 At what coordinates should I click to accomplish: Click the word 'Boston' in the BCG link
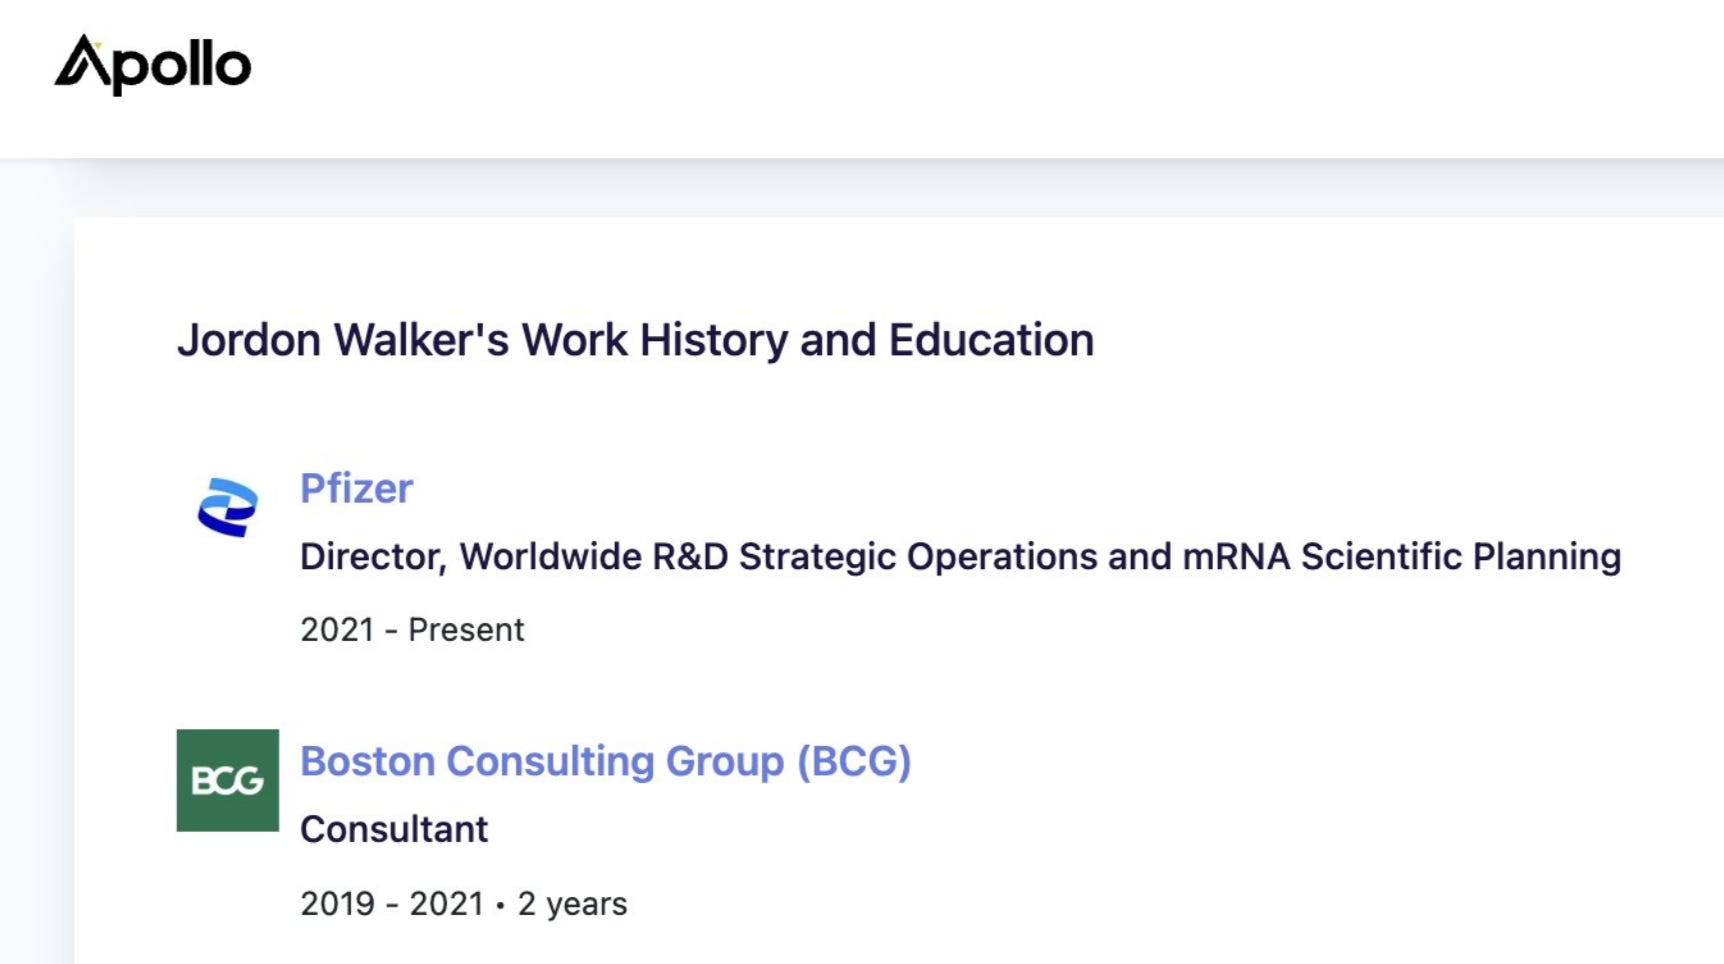(x=367, y=762)
